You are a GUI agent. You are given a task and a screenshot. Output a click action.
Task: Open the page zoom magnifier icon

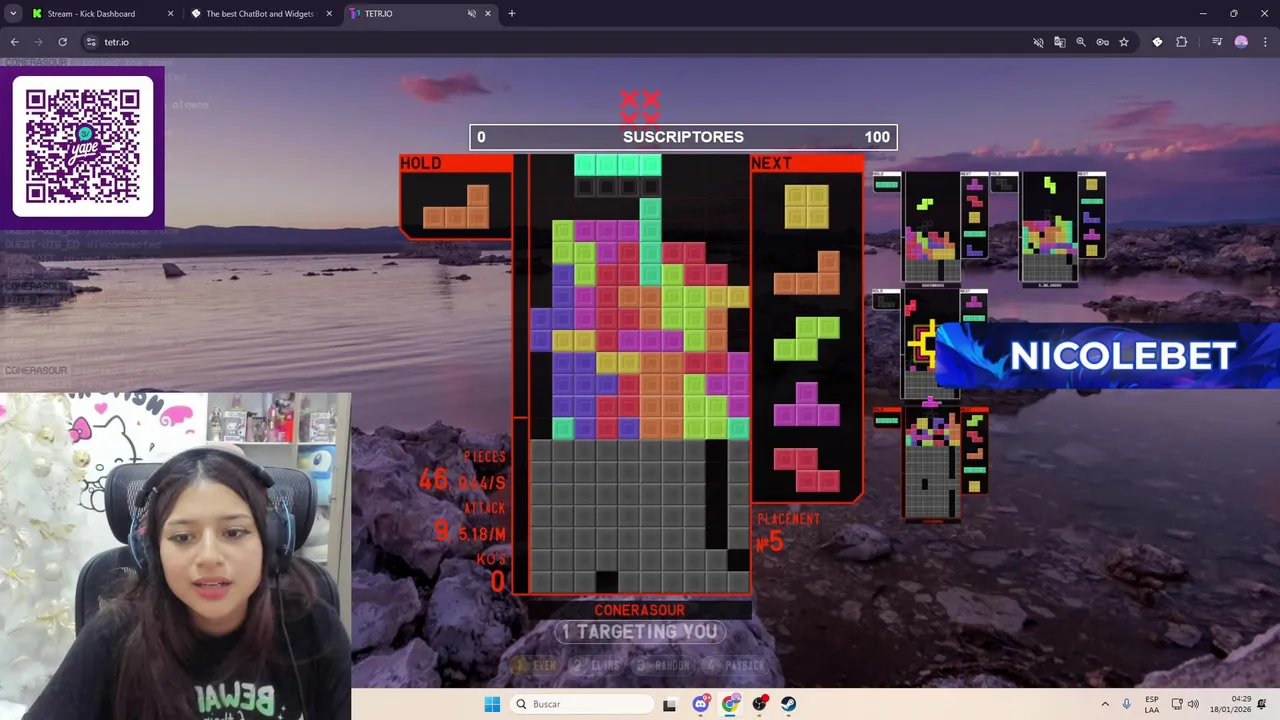[1081, 42]
